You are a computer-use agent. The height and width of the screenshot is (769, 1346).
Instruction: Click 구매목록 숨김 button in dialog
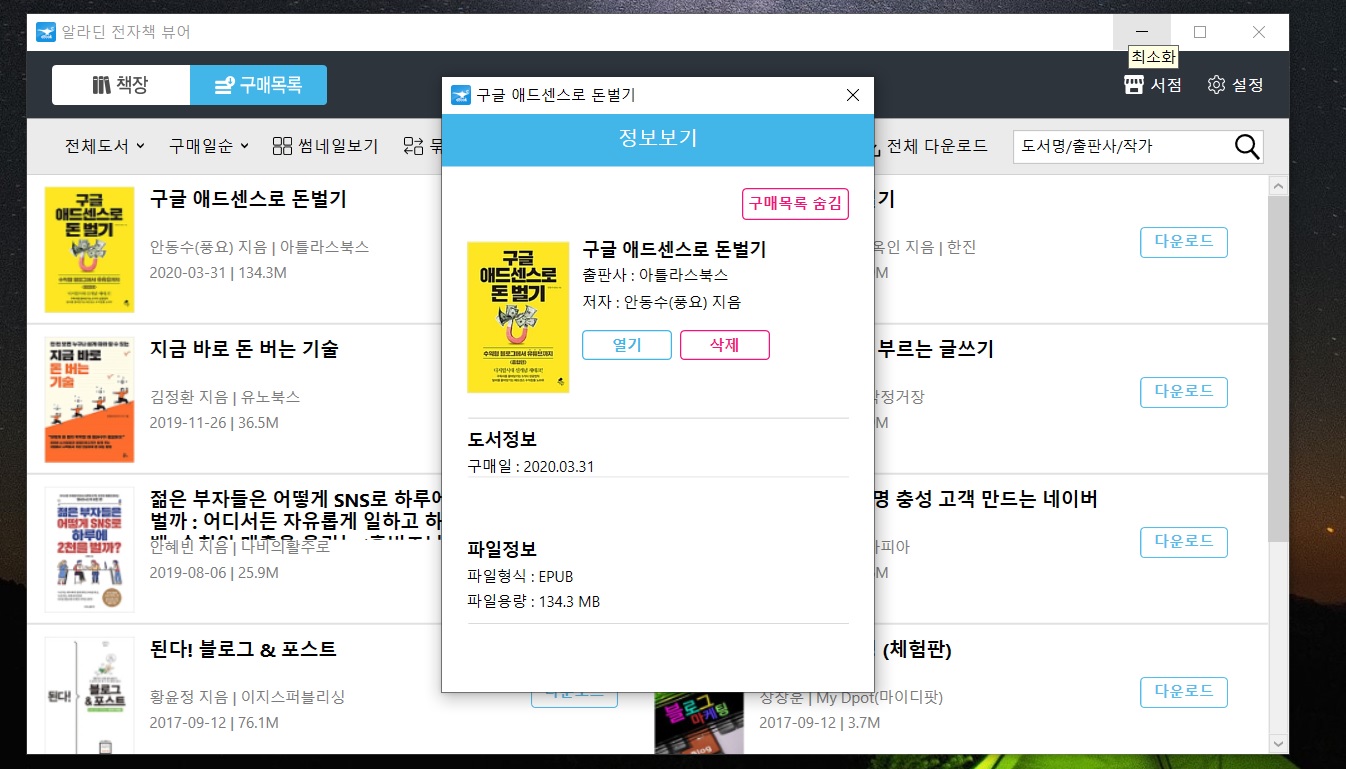point(795,203)
